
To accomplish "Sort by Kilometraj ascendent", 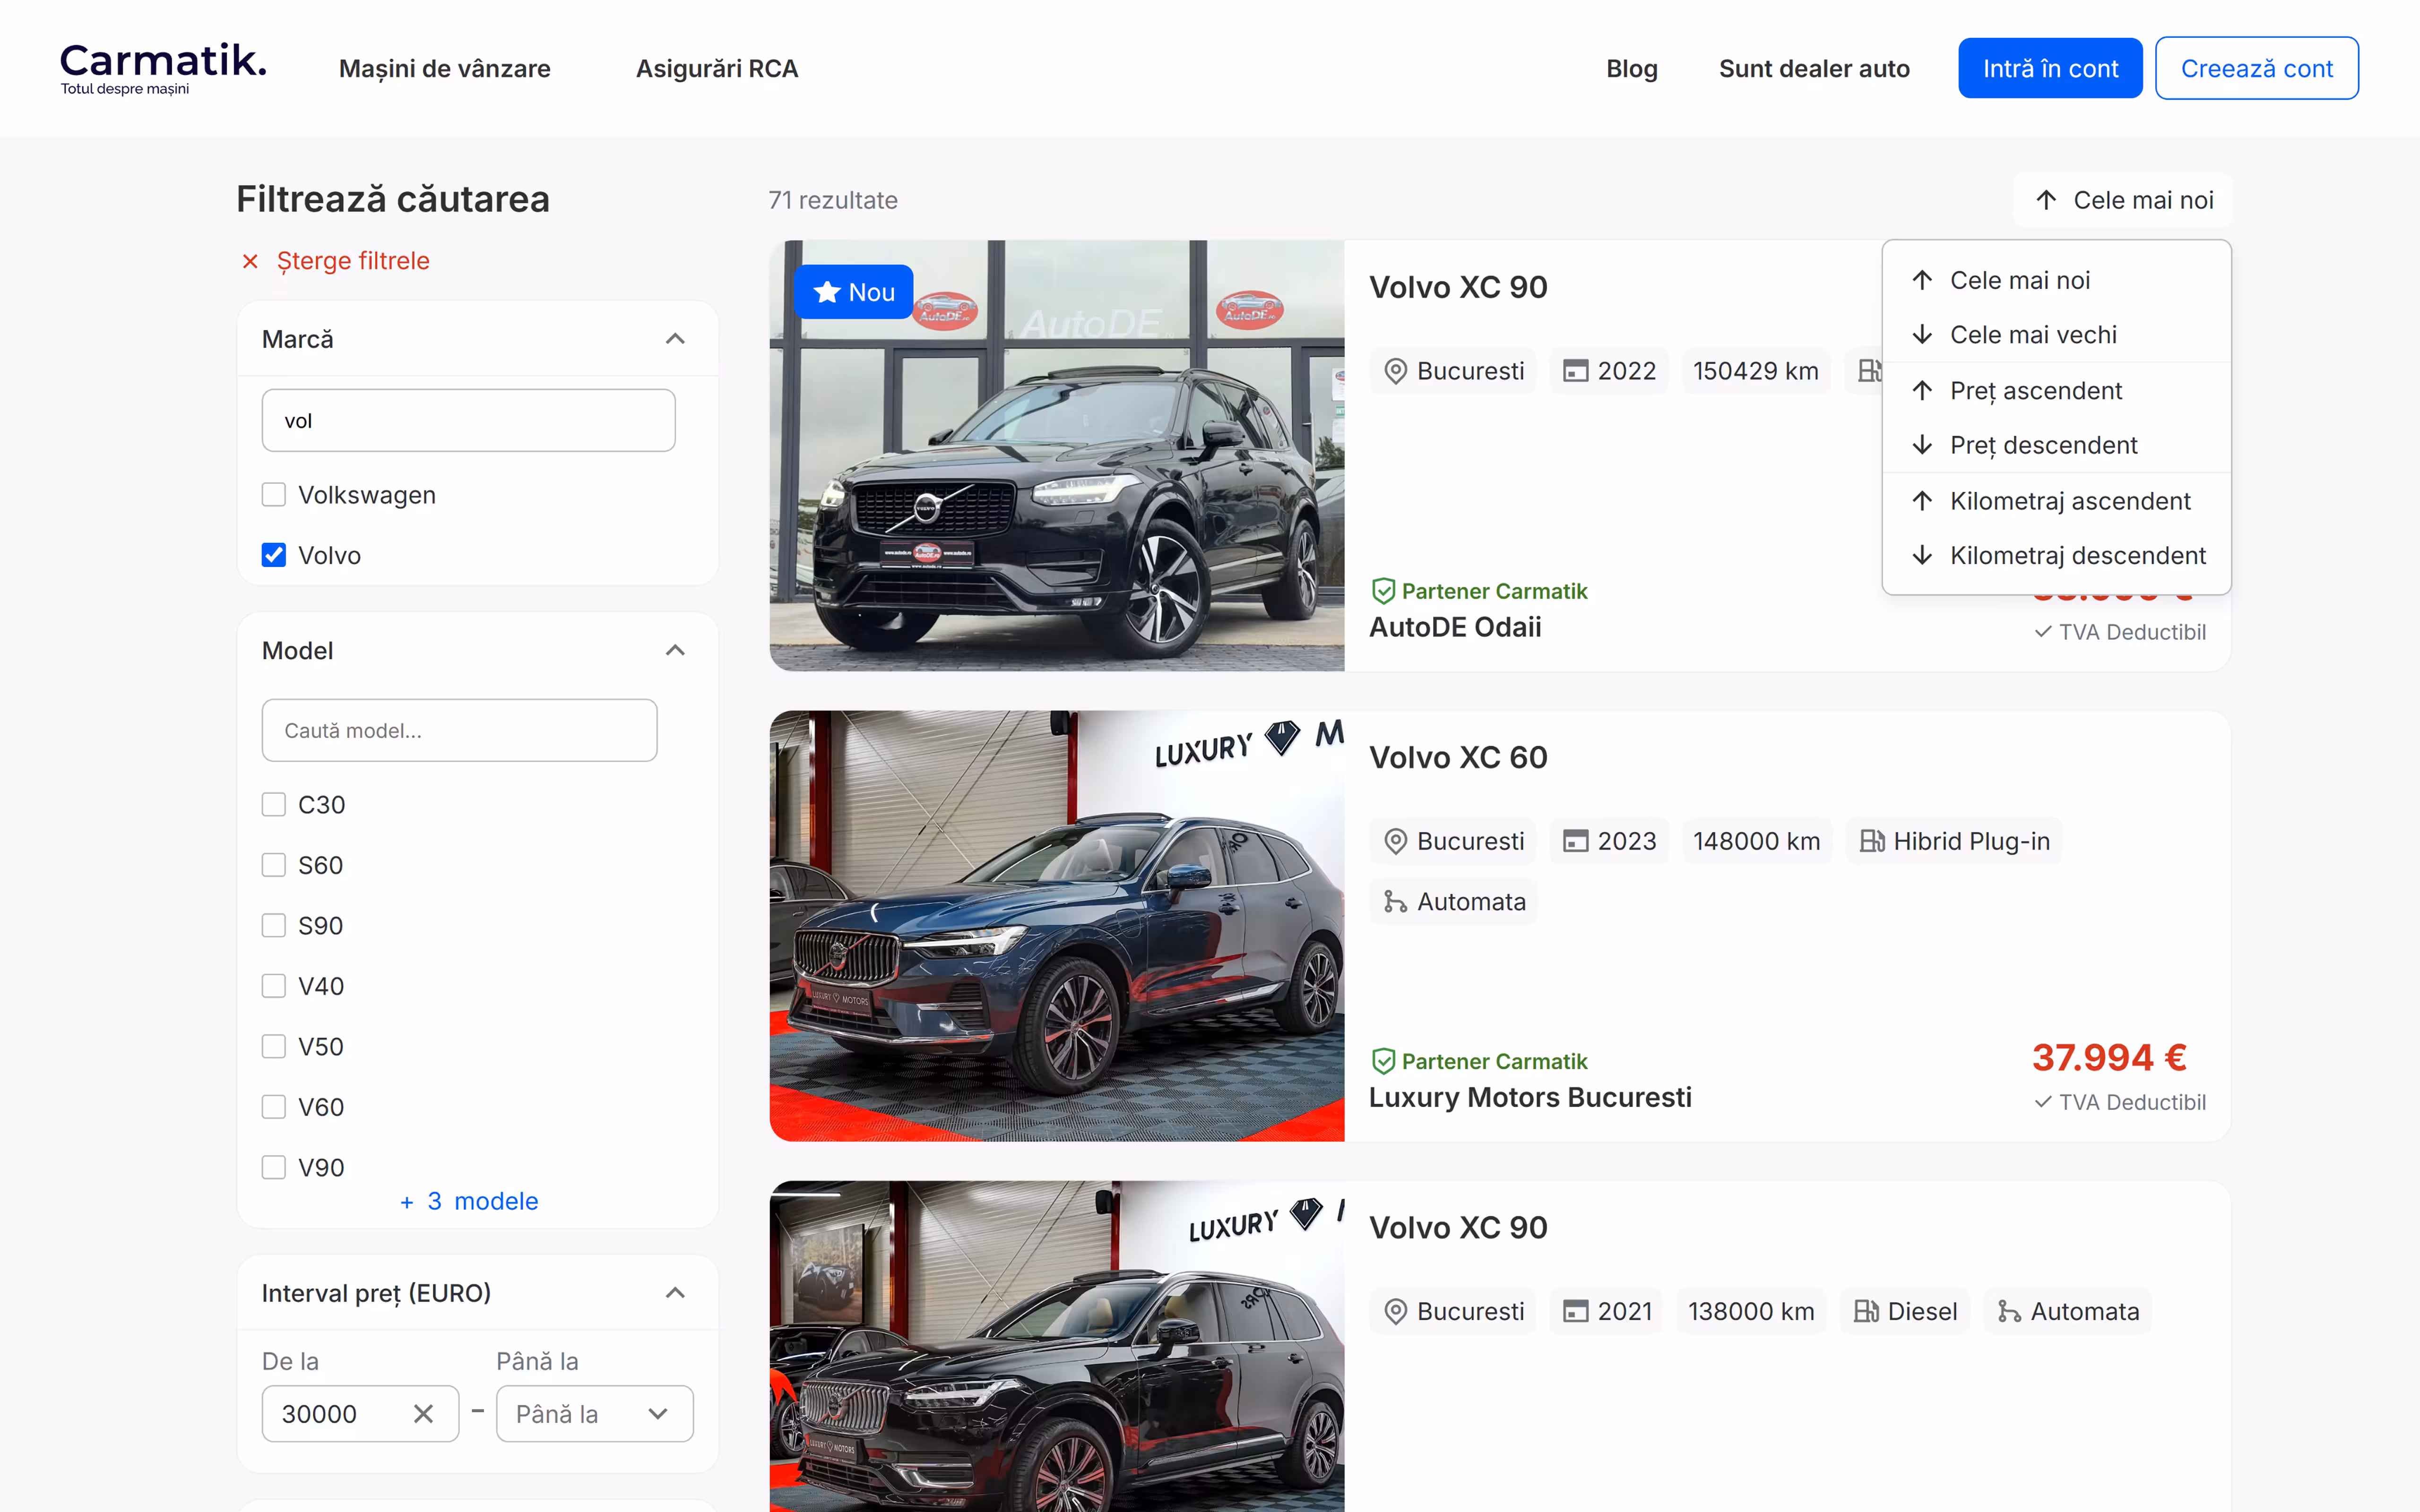I will tap(2056, 501).
